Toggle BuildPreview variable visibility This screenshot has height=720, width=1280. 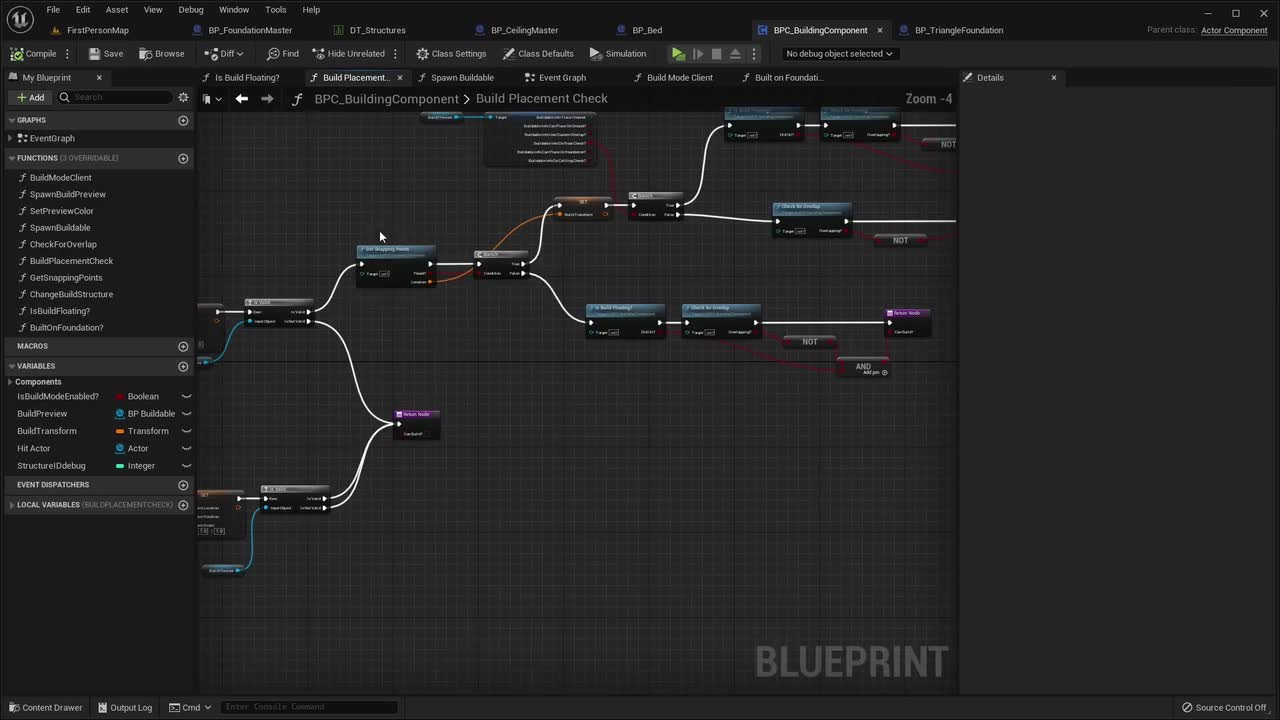pyautogui.click(x=186, y=414)
